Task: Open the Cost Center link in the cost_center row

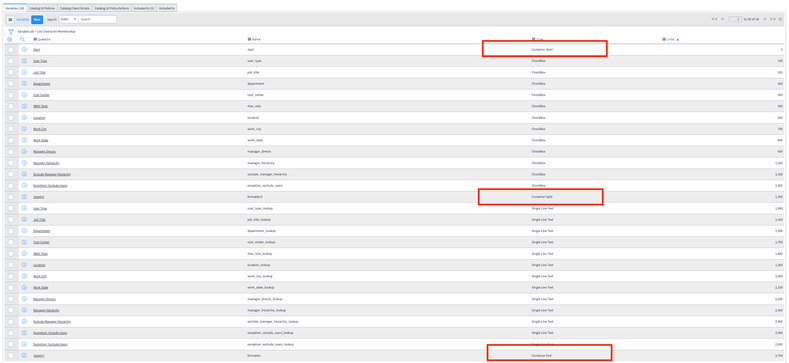Action: [x=41, y=95]
